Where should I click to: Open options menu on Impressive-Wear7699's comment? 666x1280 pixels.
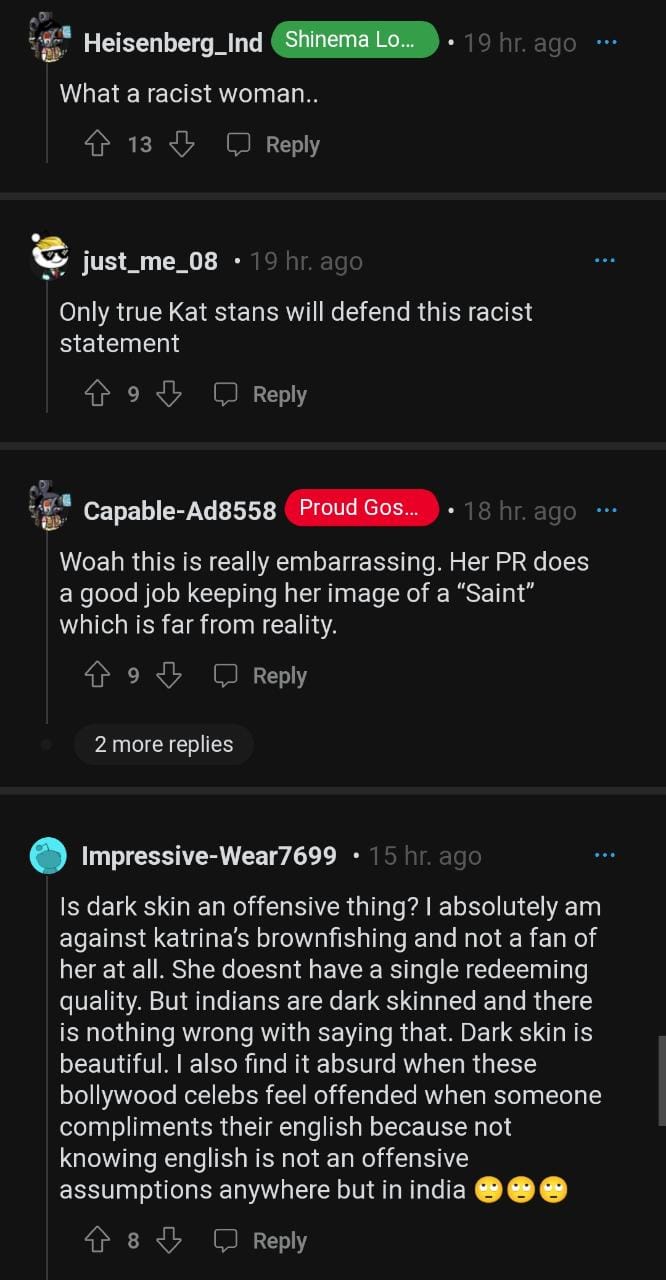click(606, 856)
